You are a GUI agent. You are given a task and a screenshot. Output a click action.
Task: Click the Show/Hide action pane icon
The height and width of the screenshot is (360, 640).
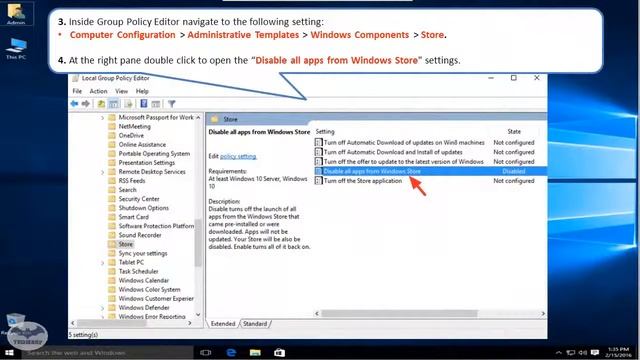click(156, 104)
